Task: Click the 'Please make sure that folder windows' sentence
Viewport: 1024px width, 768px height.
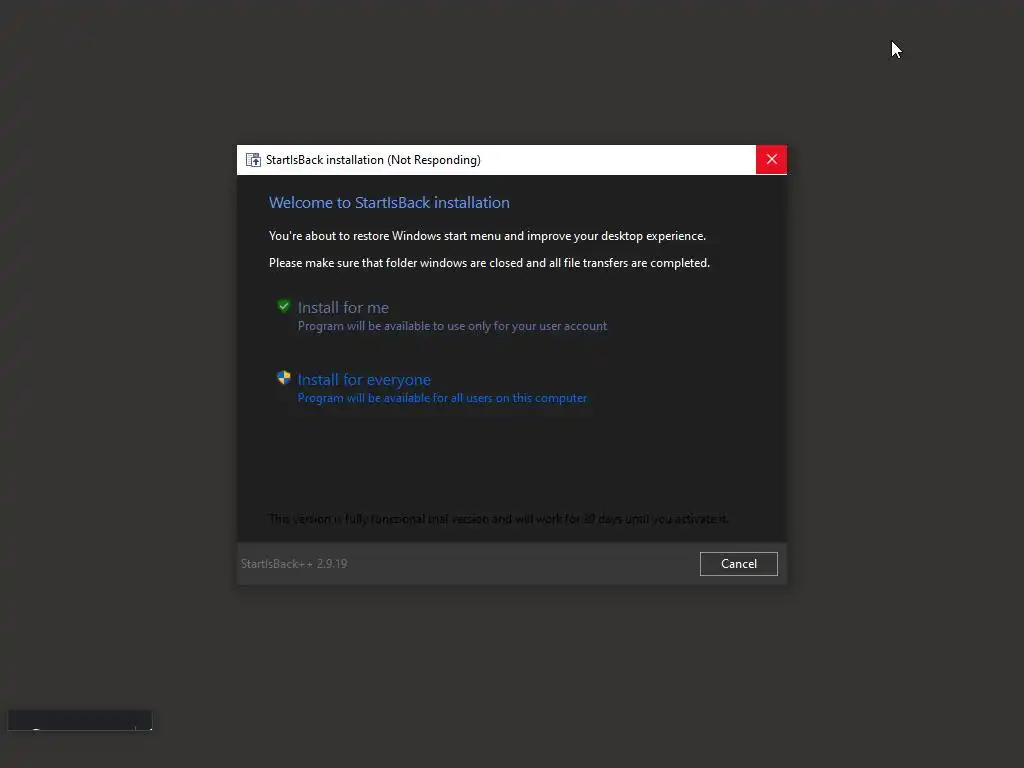Action: coord(489,263)
